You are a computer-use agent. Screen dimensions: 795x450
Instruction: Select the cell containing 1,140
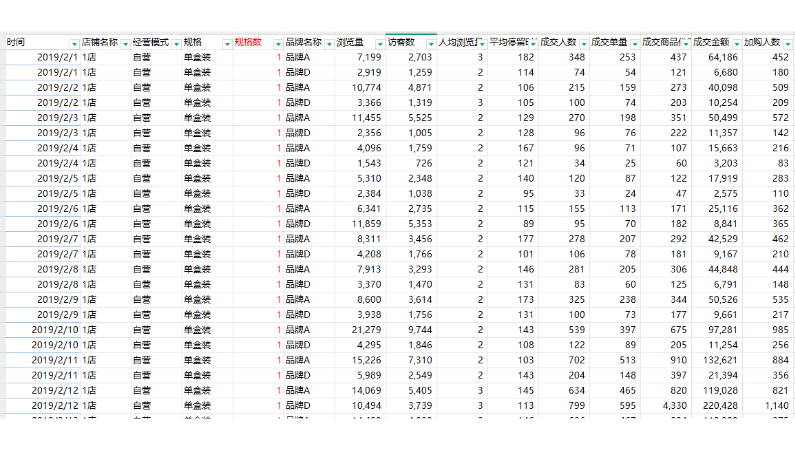[770, 406]
